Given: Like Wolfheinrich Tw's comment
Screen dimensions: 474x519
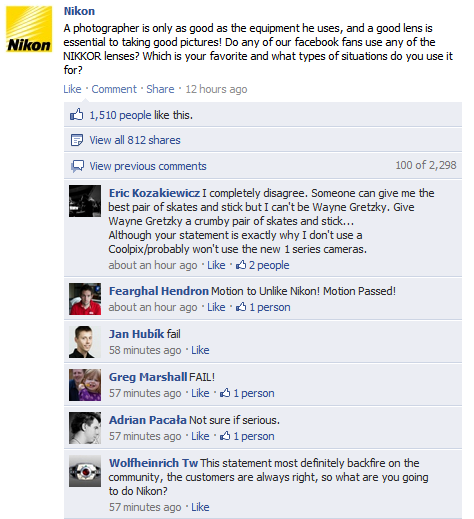Looking at the screenshot, I should 200,507.
